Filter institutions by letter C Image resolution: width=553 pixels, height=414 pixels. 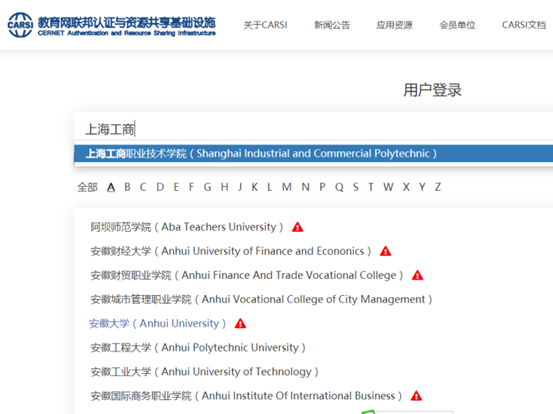pos(143,187)
